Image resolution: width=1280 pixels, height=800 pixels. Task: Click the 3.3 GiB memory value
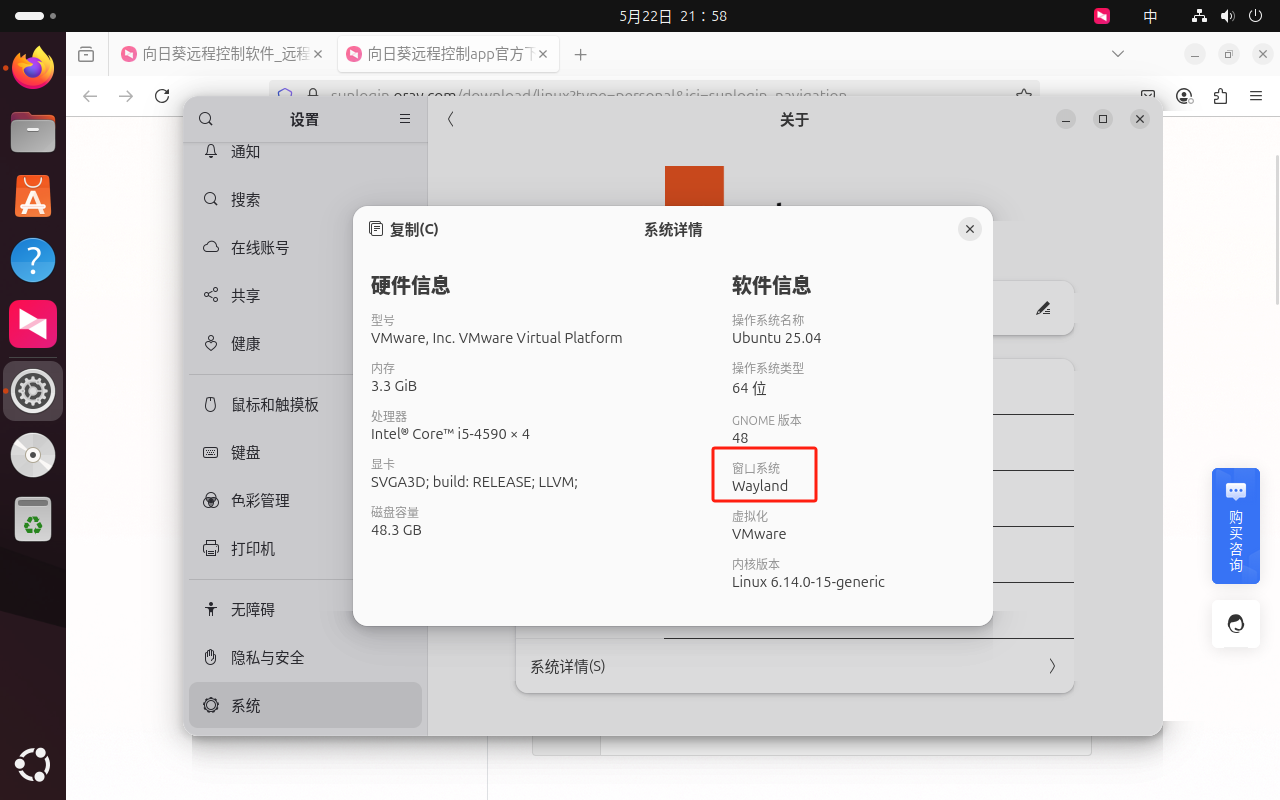click(394, 386)
